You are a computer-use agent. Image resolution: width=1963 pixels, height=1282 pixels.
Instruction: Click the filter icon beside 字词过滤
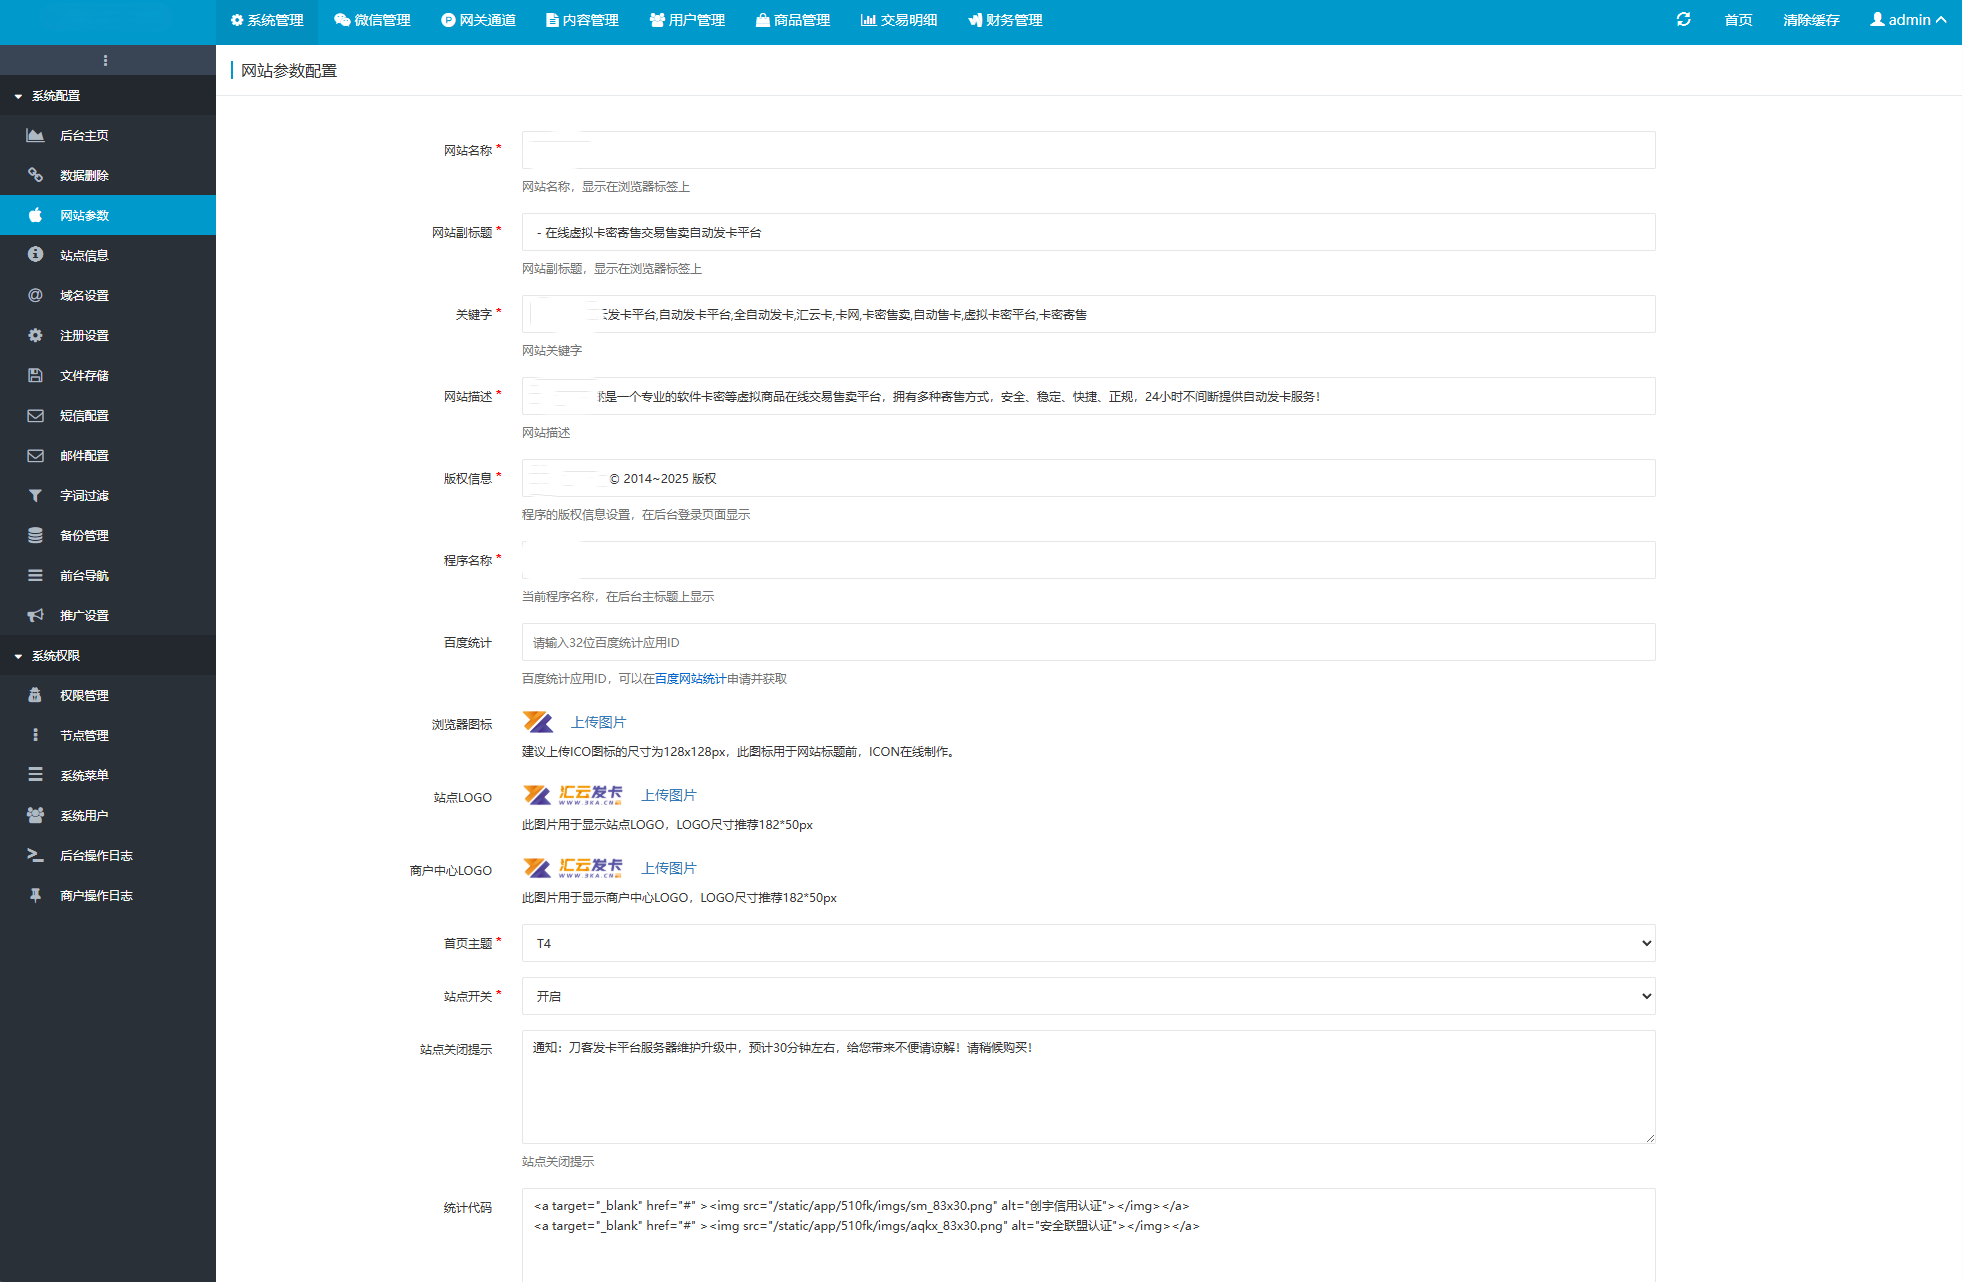(35, 496)
